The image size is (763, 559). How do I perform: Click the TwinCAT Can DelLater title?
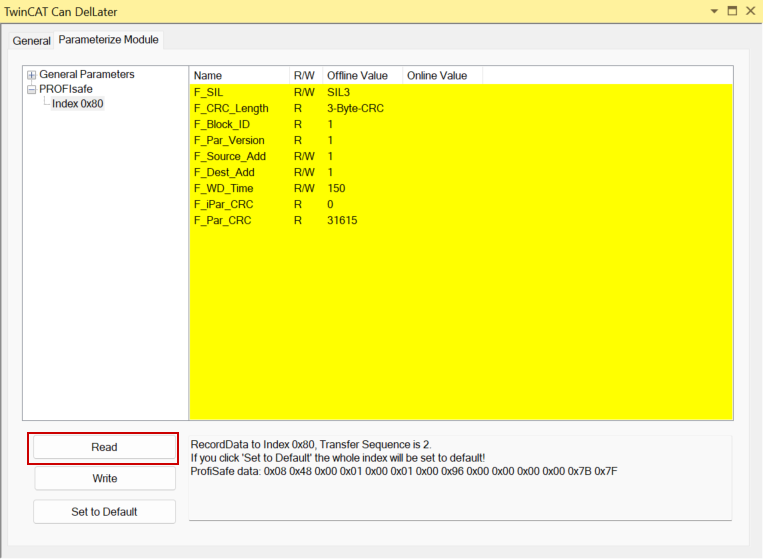click(61, 12)
